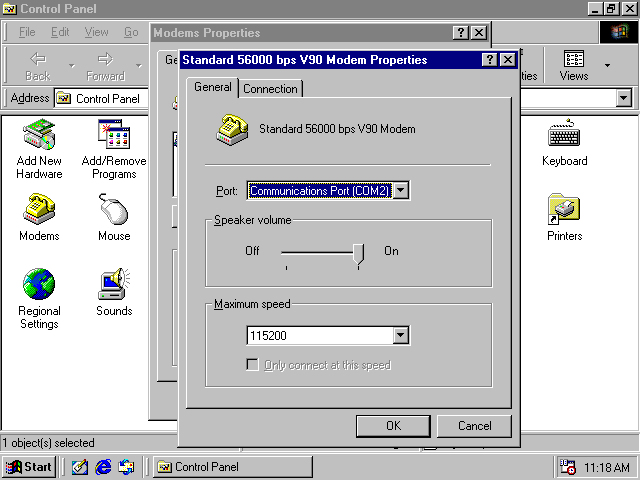
Task: Expand the Views button dropdown arrow
Action: point(607,65)
